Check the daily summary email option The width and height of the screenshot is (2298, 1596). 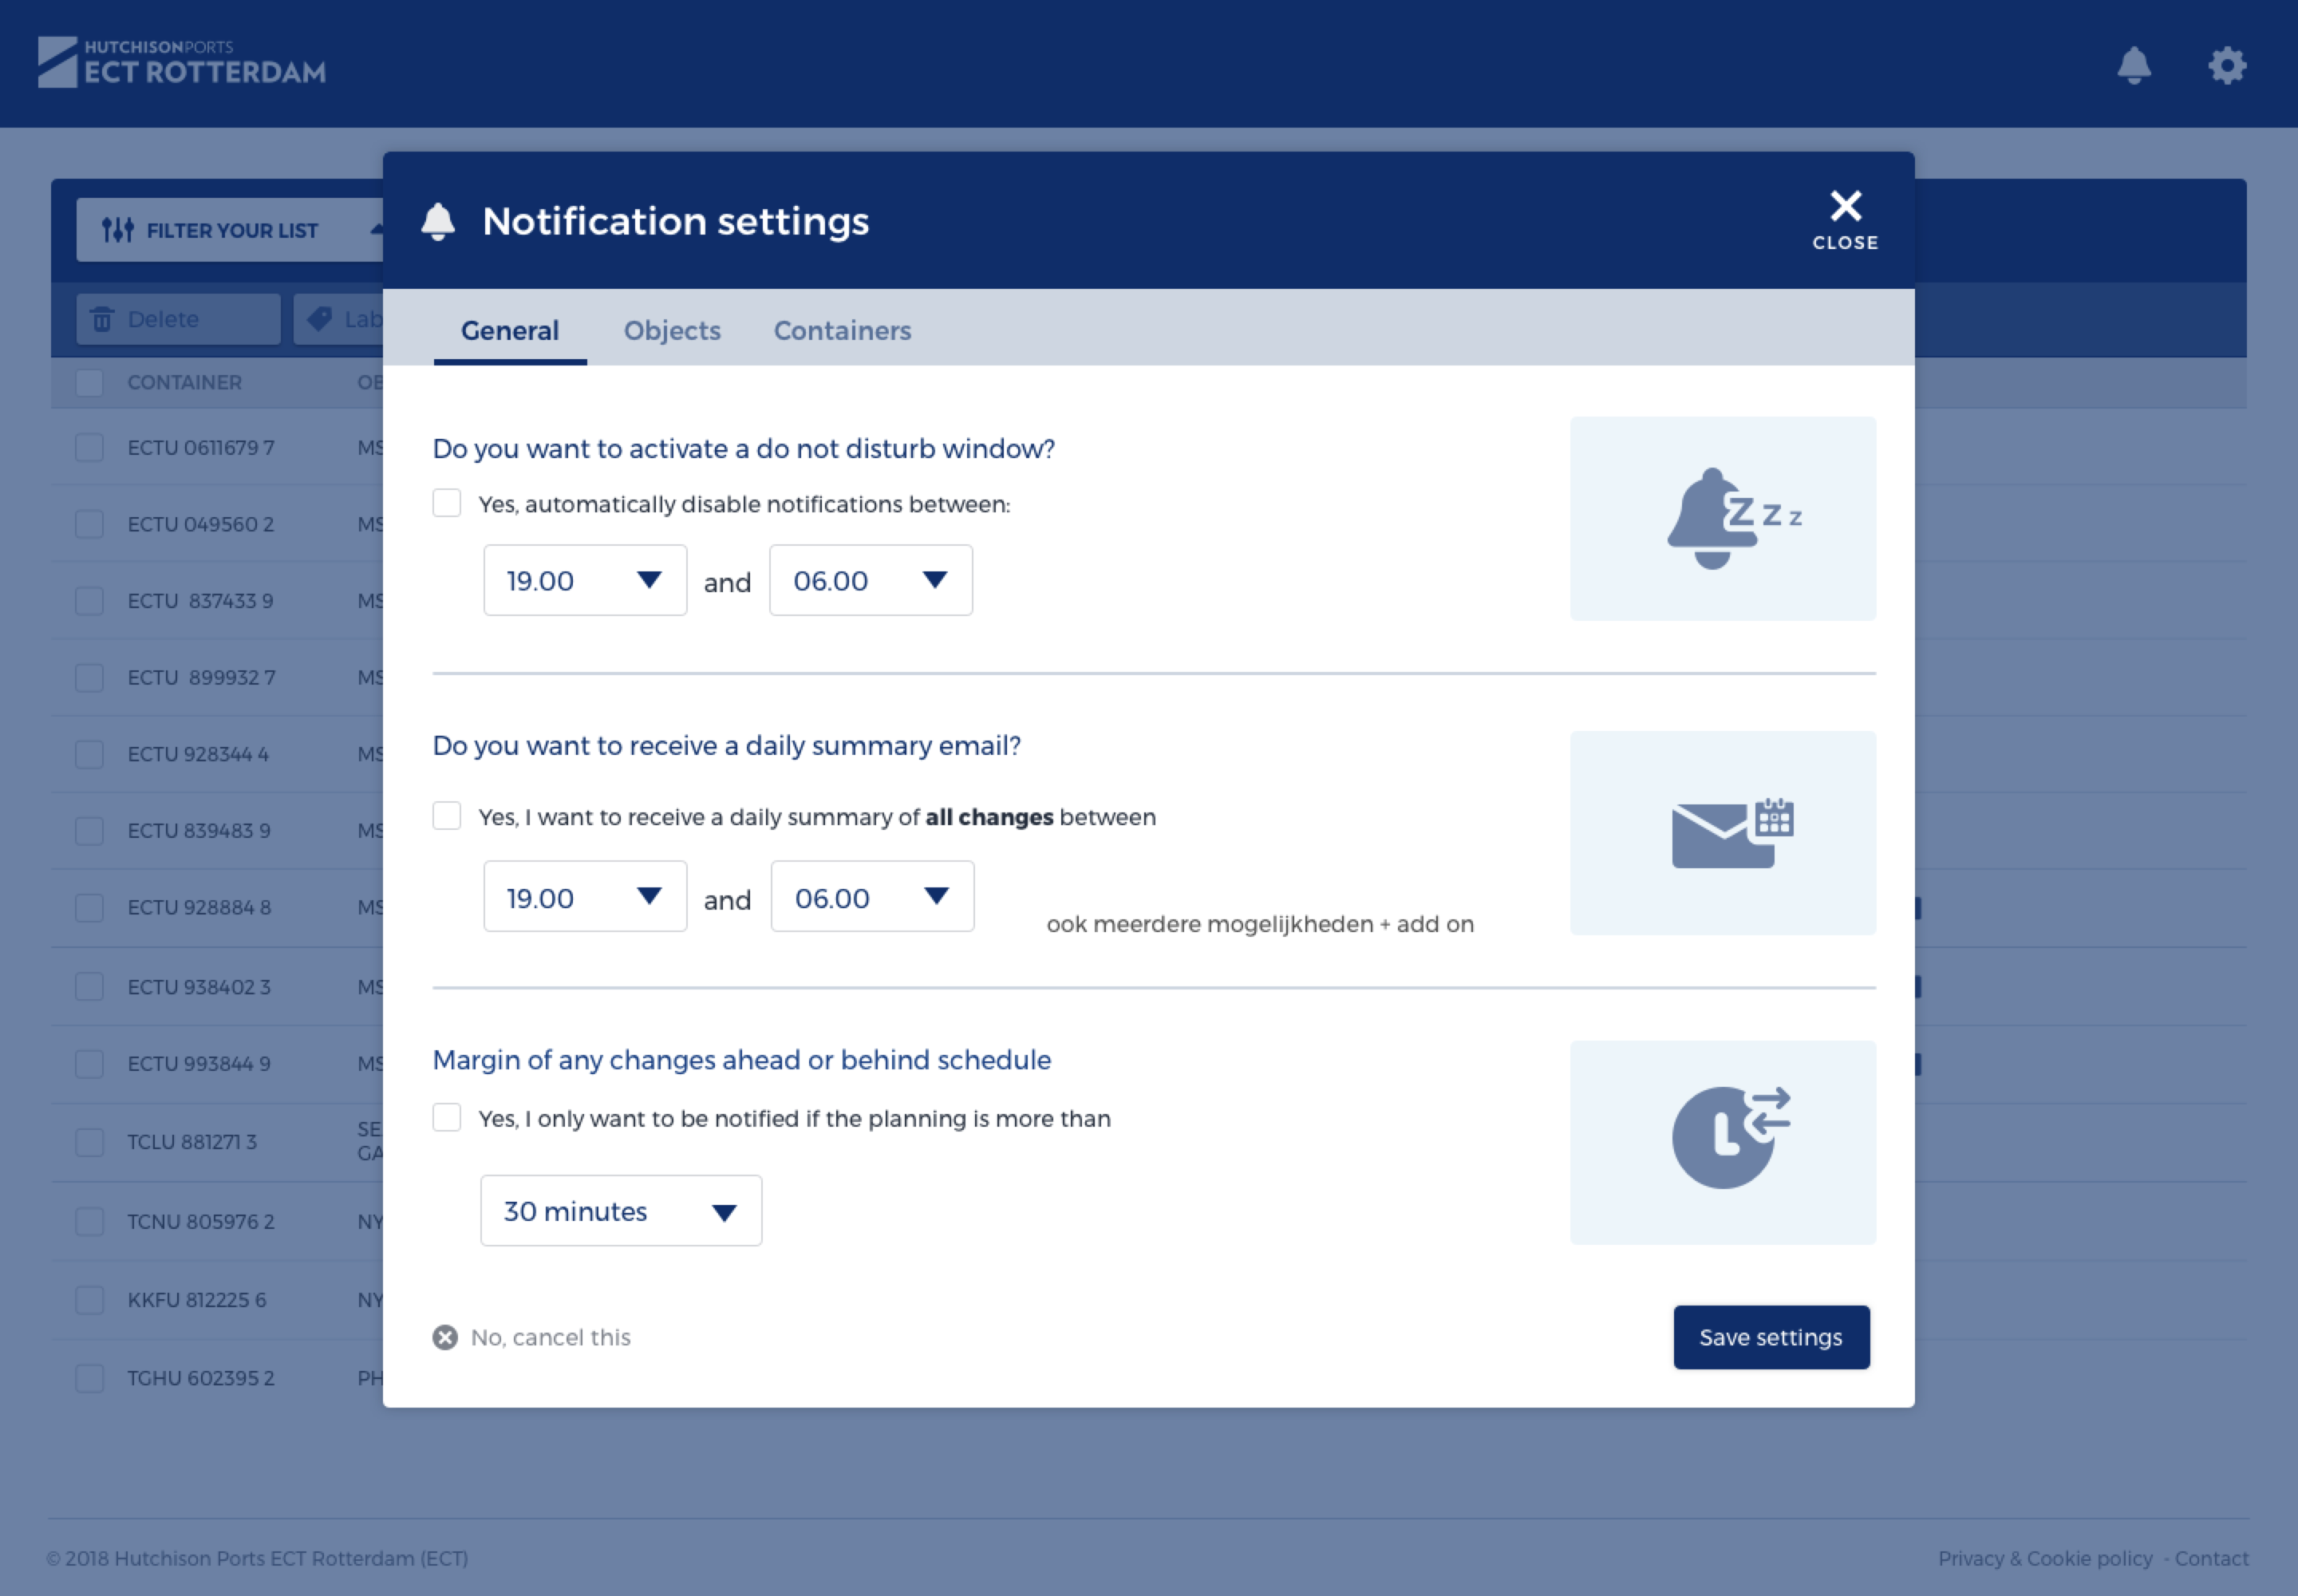pos(447,816)
